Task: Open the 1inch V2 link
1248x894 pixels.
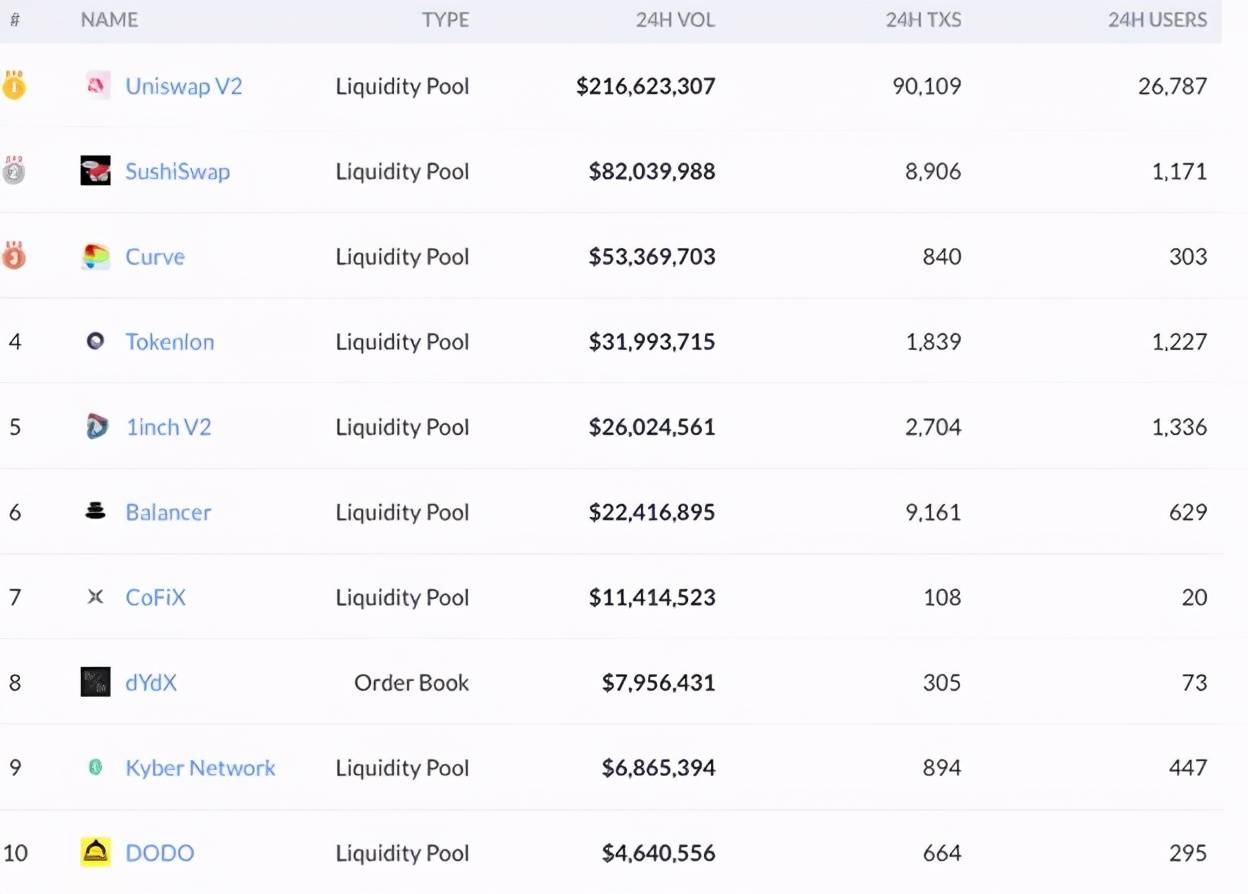Action: coord(169,427)
